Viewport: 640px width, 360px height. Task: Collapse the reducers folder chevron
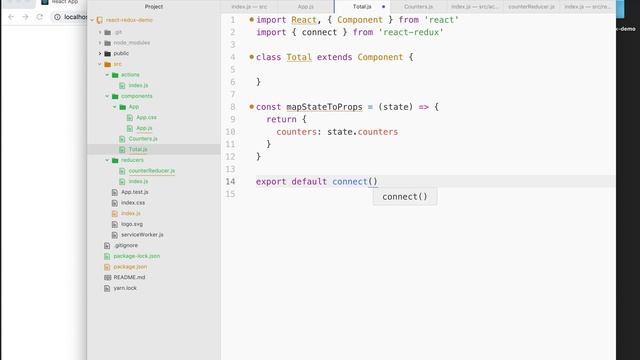(x=107, y=160)
